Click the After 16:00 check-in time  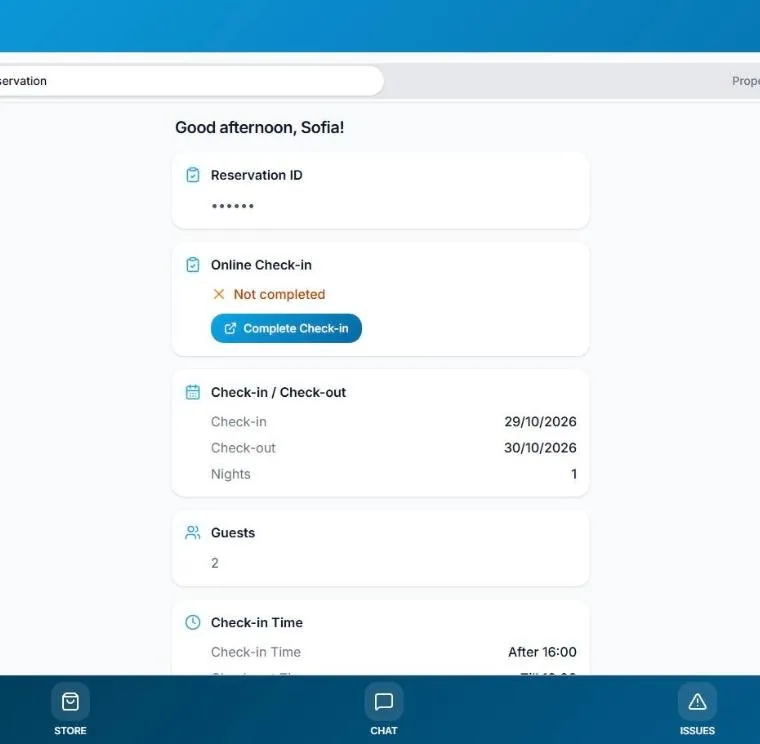click(542, 652)
